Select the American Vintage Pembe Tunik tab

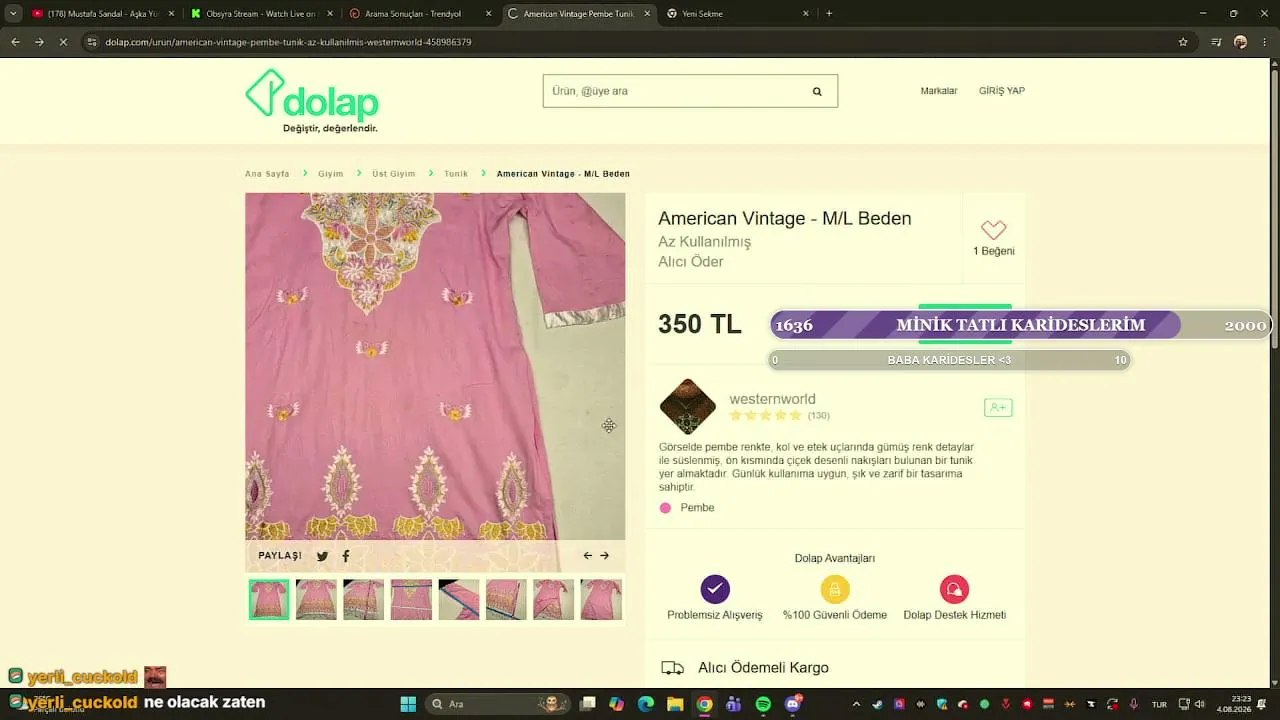tap(578, 14)
